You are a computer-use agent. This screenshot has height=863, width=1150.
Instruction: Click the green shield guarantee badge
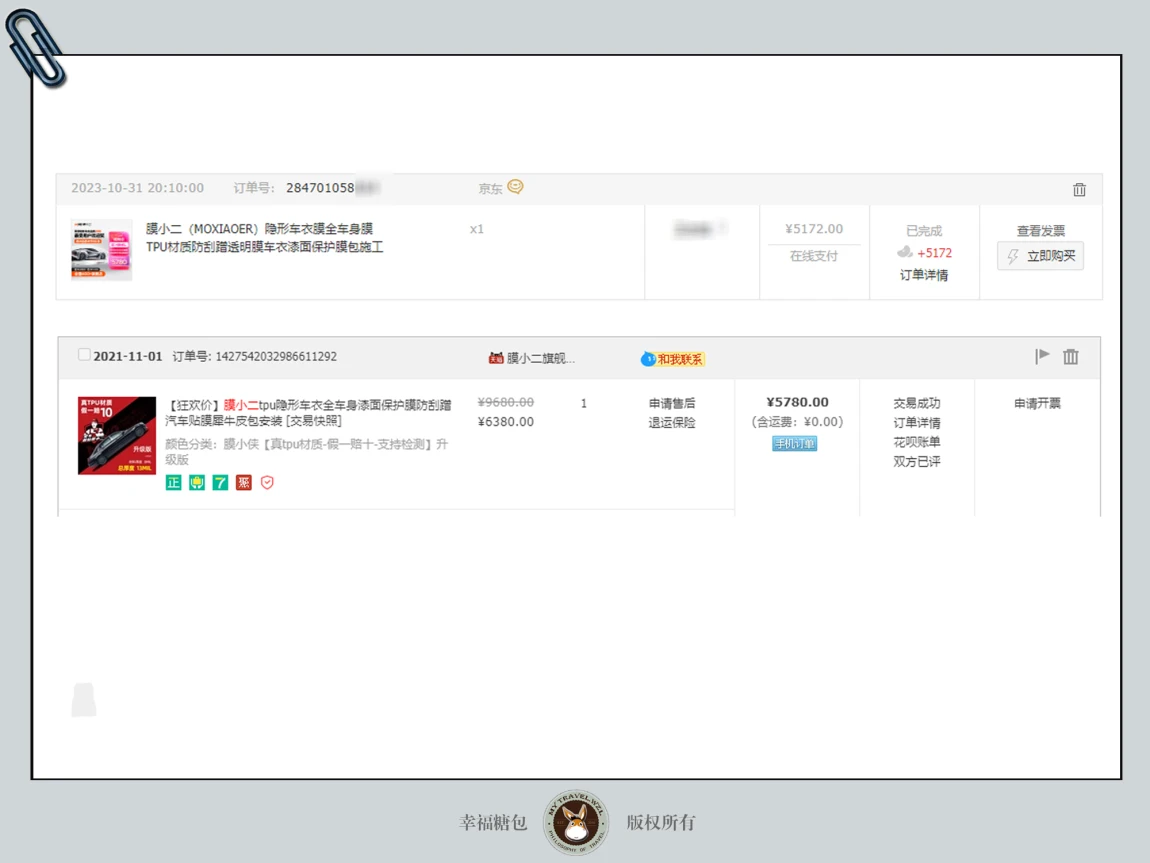tap(197, 482)
